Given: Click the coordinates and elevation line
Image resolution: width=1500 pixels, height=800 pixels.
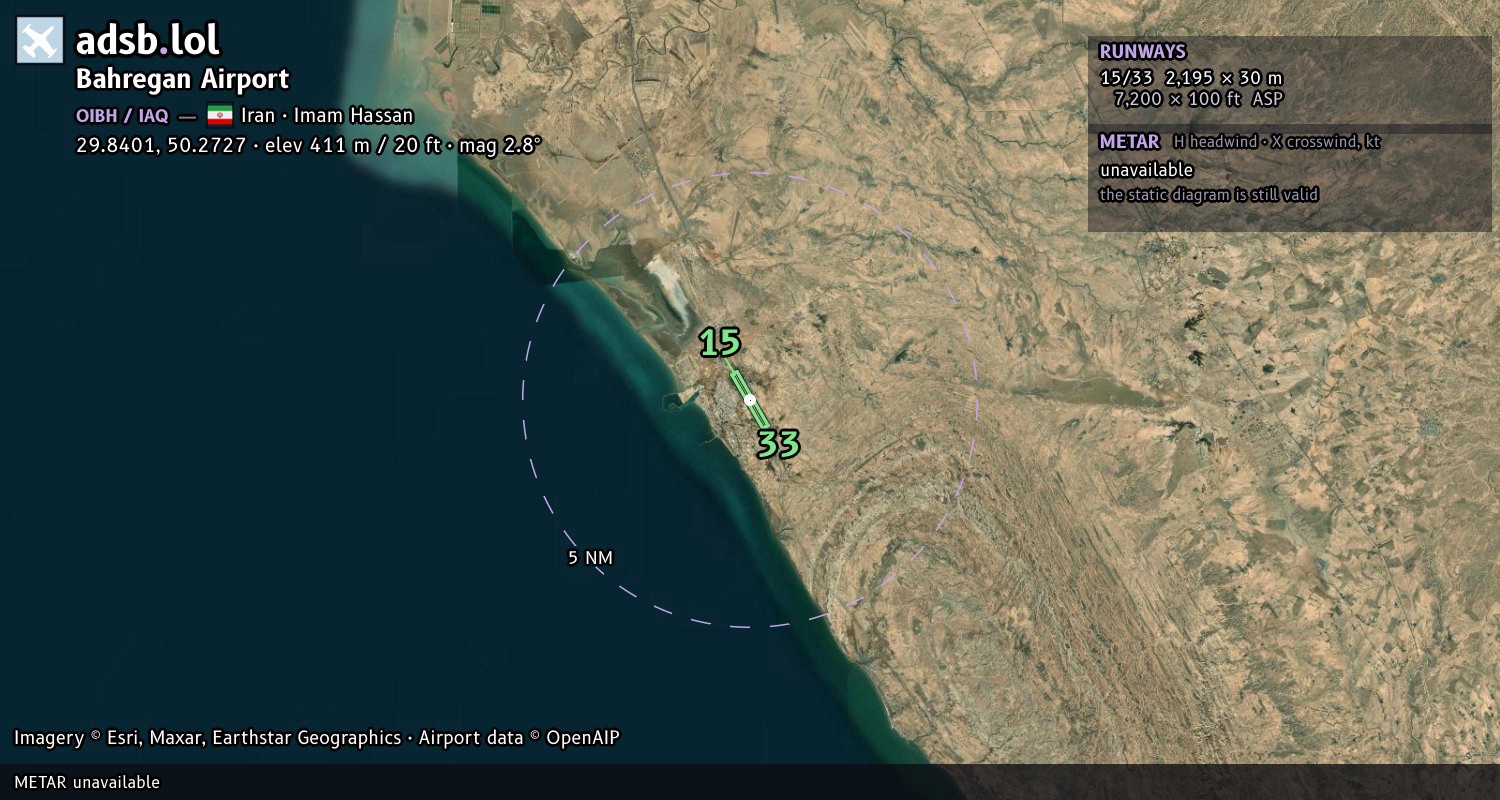Looking at the screenshot, I should tap(309, 145).
